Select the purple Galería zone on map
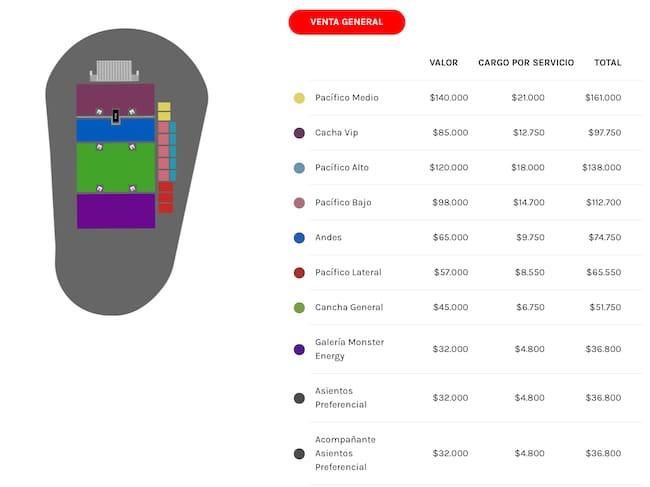 116,211
